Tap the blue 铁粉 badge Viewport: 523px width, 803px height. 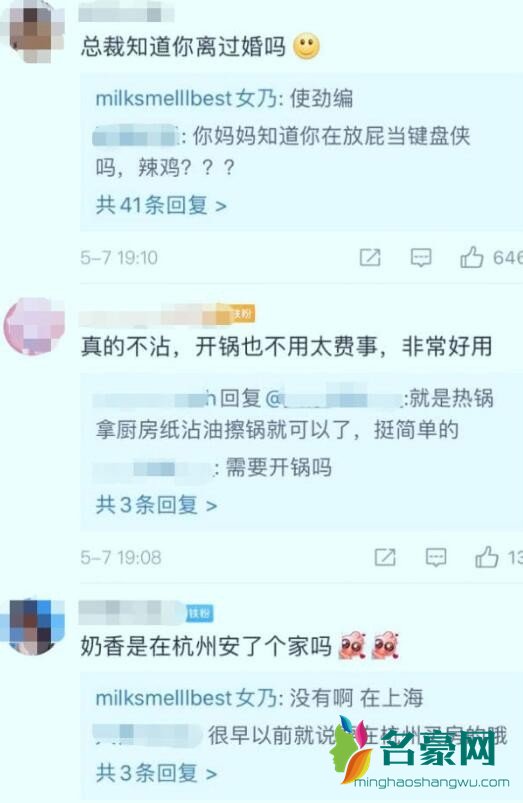[200, 614]
